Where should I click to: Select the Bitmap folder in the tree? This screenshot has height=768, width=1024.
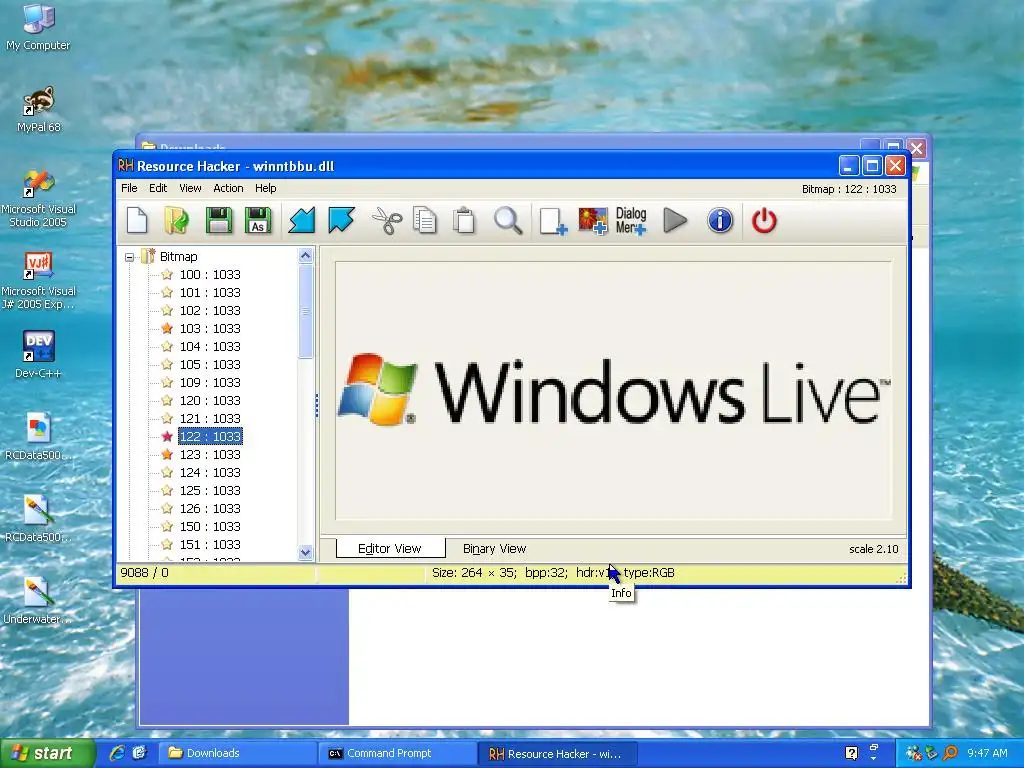(x=178, y=257)
